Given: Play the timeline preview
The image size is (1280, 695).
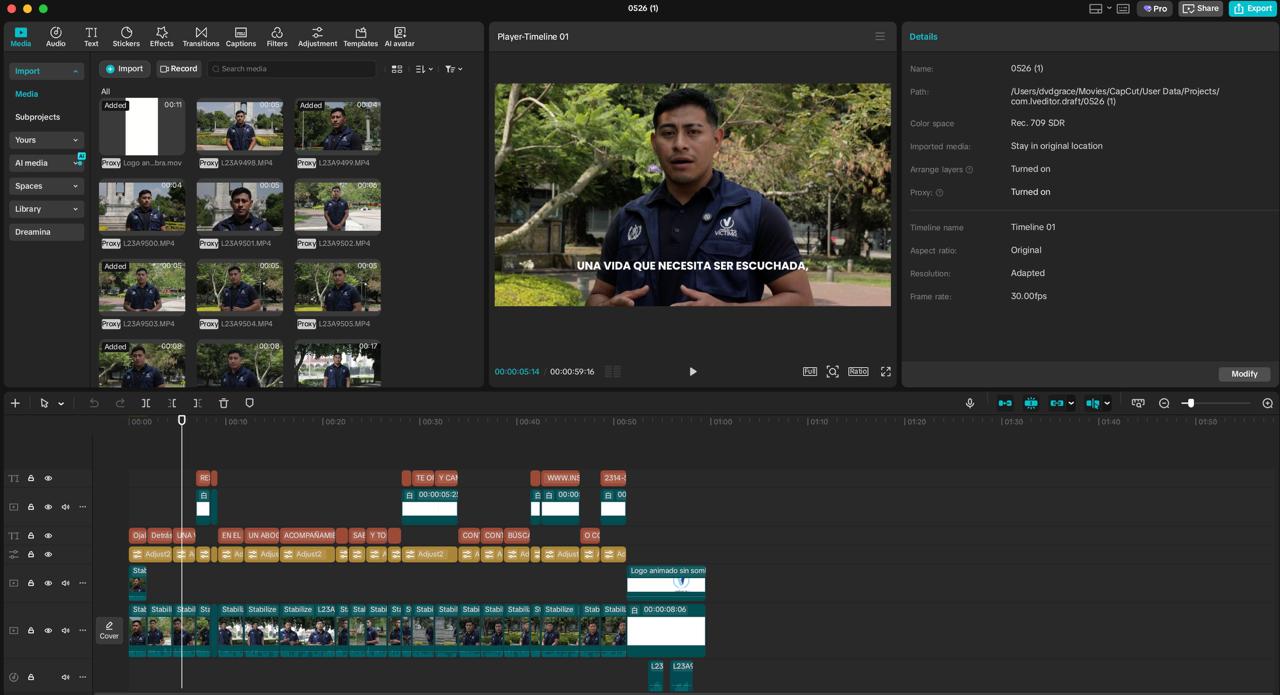Looking at the screenshot, I should click(692, 371).
